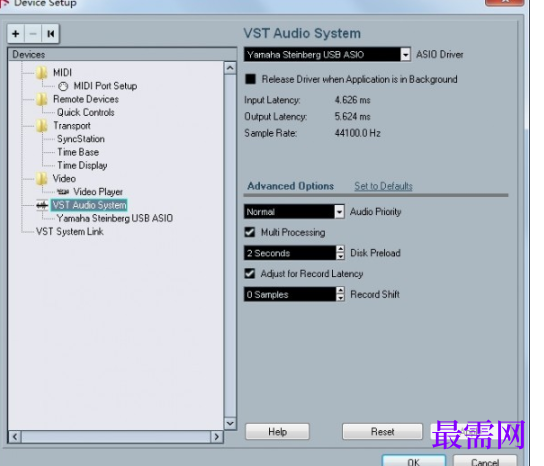
Task: Increase Record Shift with up arrow
Action: [341, 290]
